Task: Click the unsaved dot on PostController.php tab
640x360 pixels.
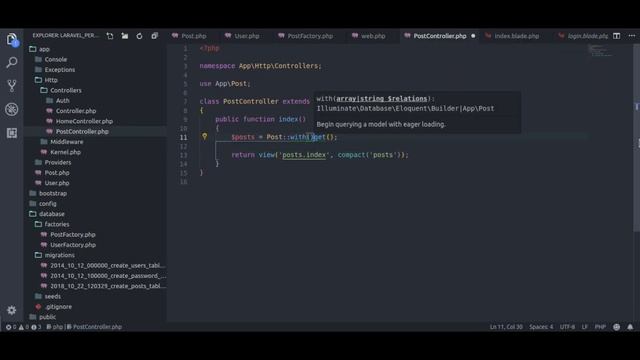Action: pyautogui.click(x=473, y=36)
